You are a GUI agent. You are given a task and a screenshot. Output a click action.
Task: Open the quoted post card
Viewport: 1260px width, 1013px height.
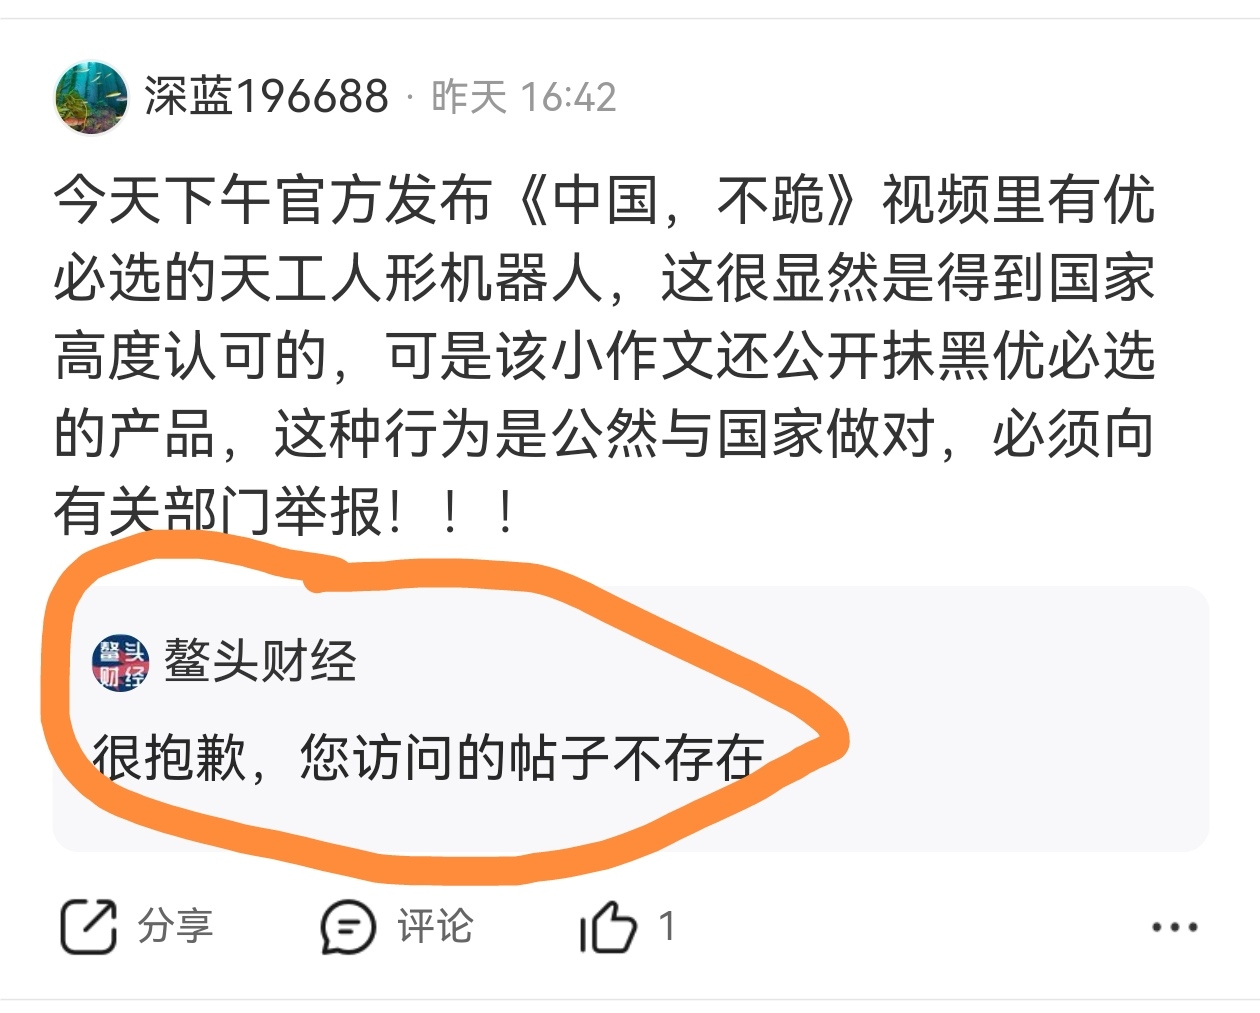point(630,718)
